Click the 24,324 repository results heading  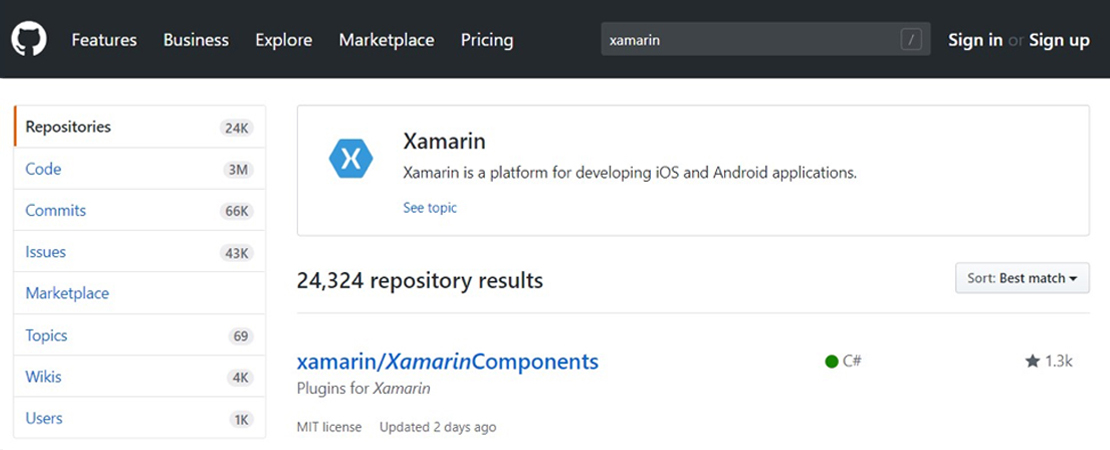pos(420,281)
